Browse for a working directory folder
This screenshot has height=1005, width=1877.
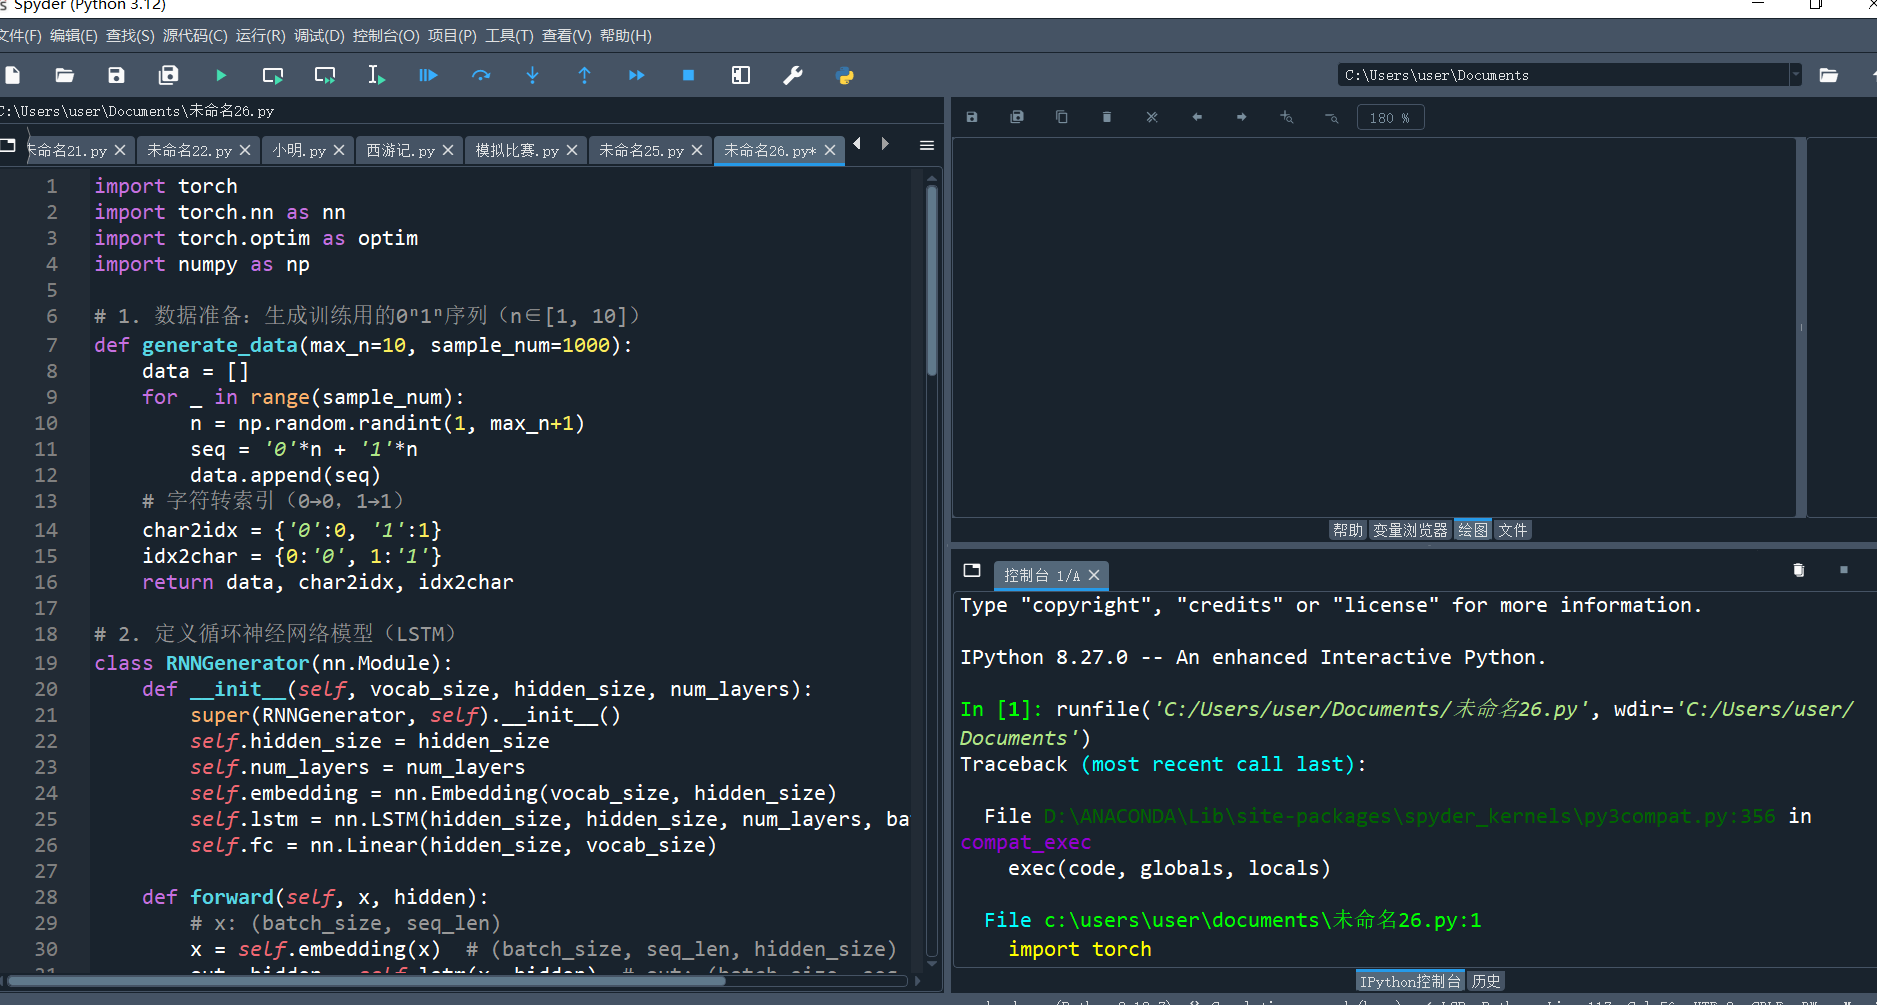(x=1829, y=75)
